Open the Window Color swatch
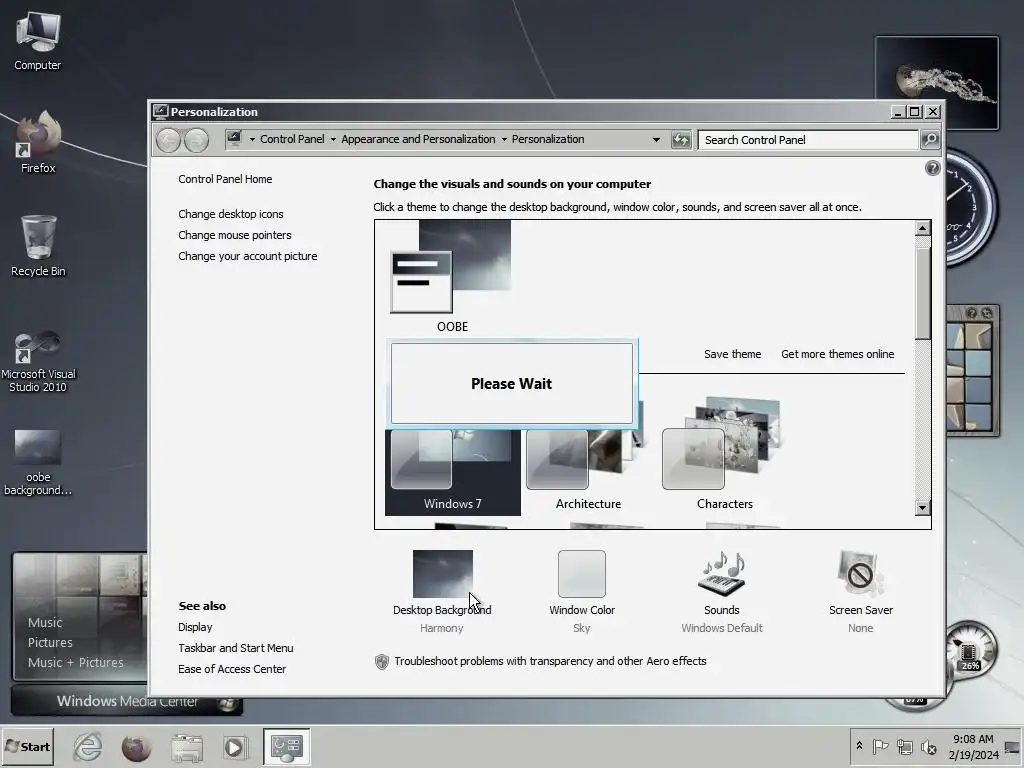The image size is (1024, 768). [582, 573]
